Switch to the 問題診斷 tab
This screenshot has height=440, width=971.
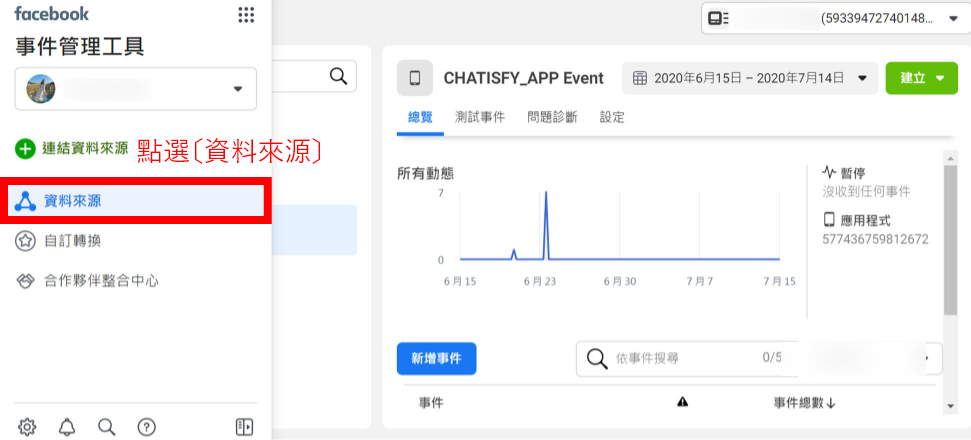click(x=552, y=117)
